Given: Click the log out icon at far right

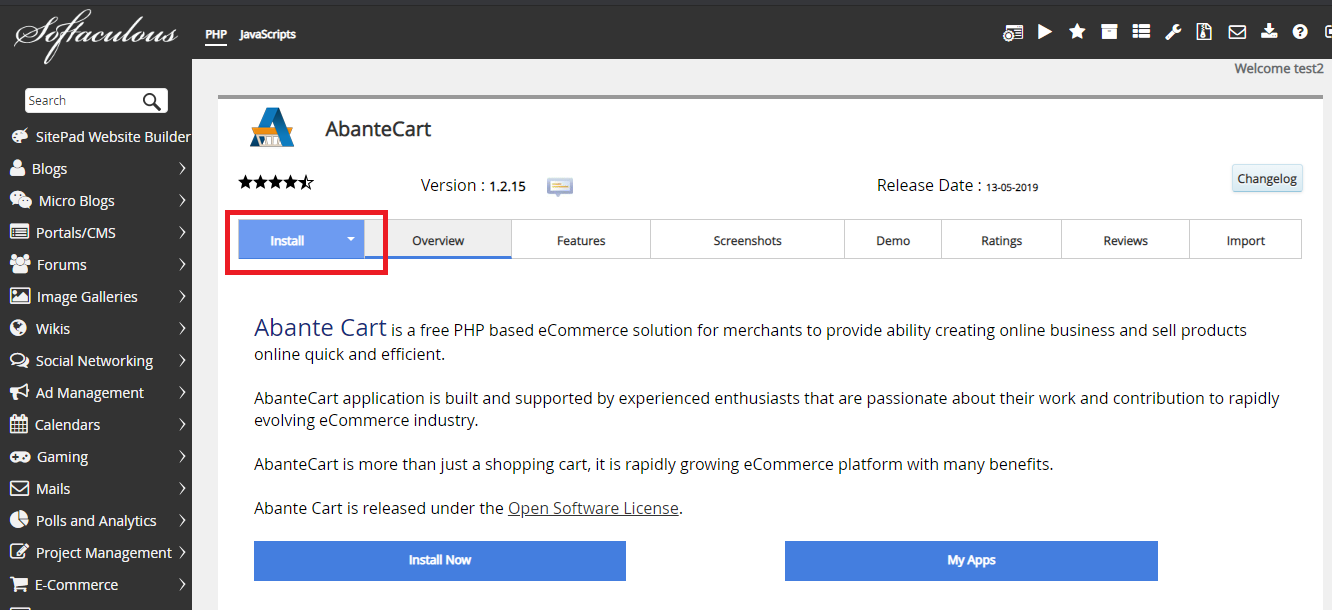Looking at the screenshot, I should (x=1327, y=32).
